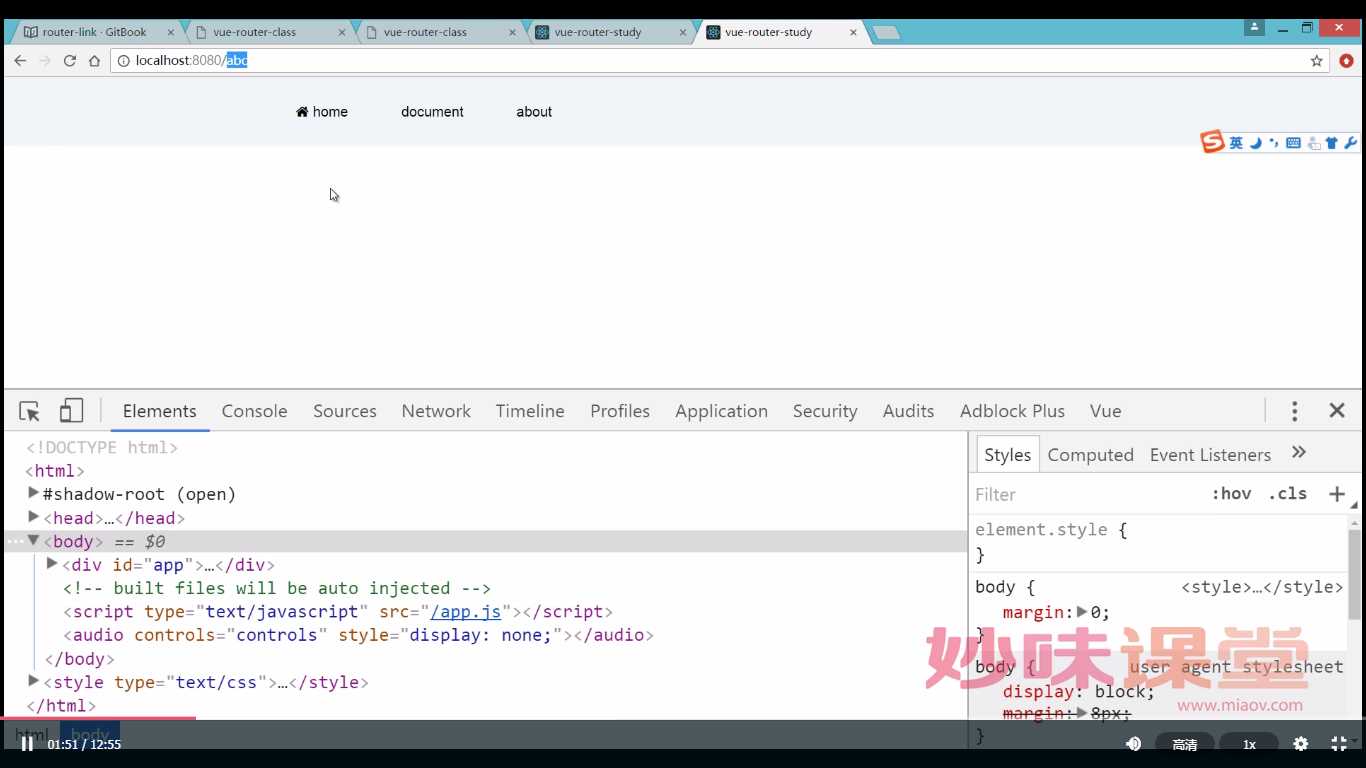Click the site info icon in address bar
The image size is (1366, 768).
pos(124,61)
